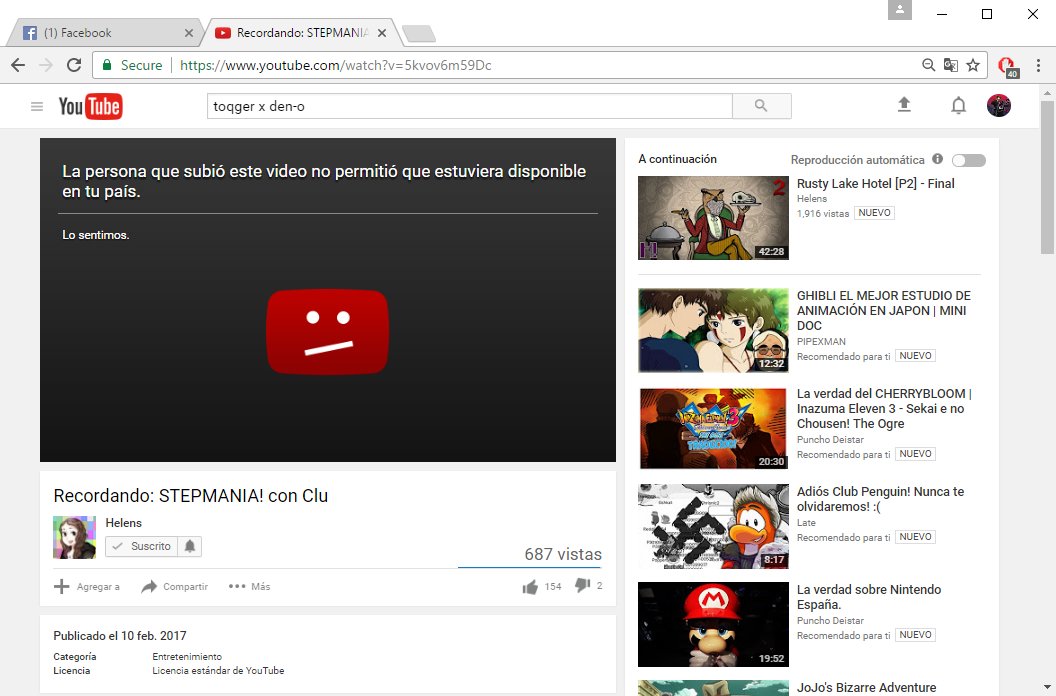
Task: Click the Late channel name
Action: pos(806,523)
